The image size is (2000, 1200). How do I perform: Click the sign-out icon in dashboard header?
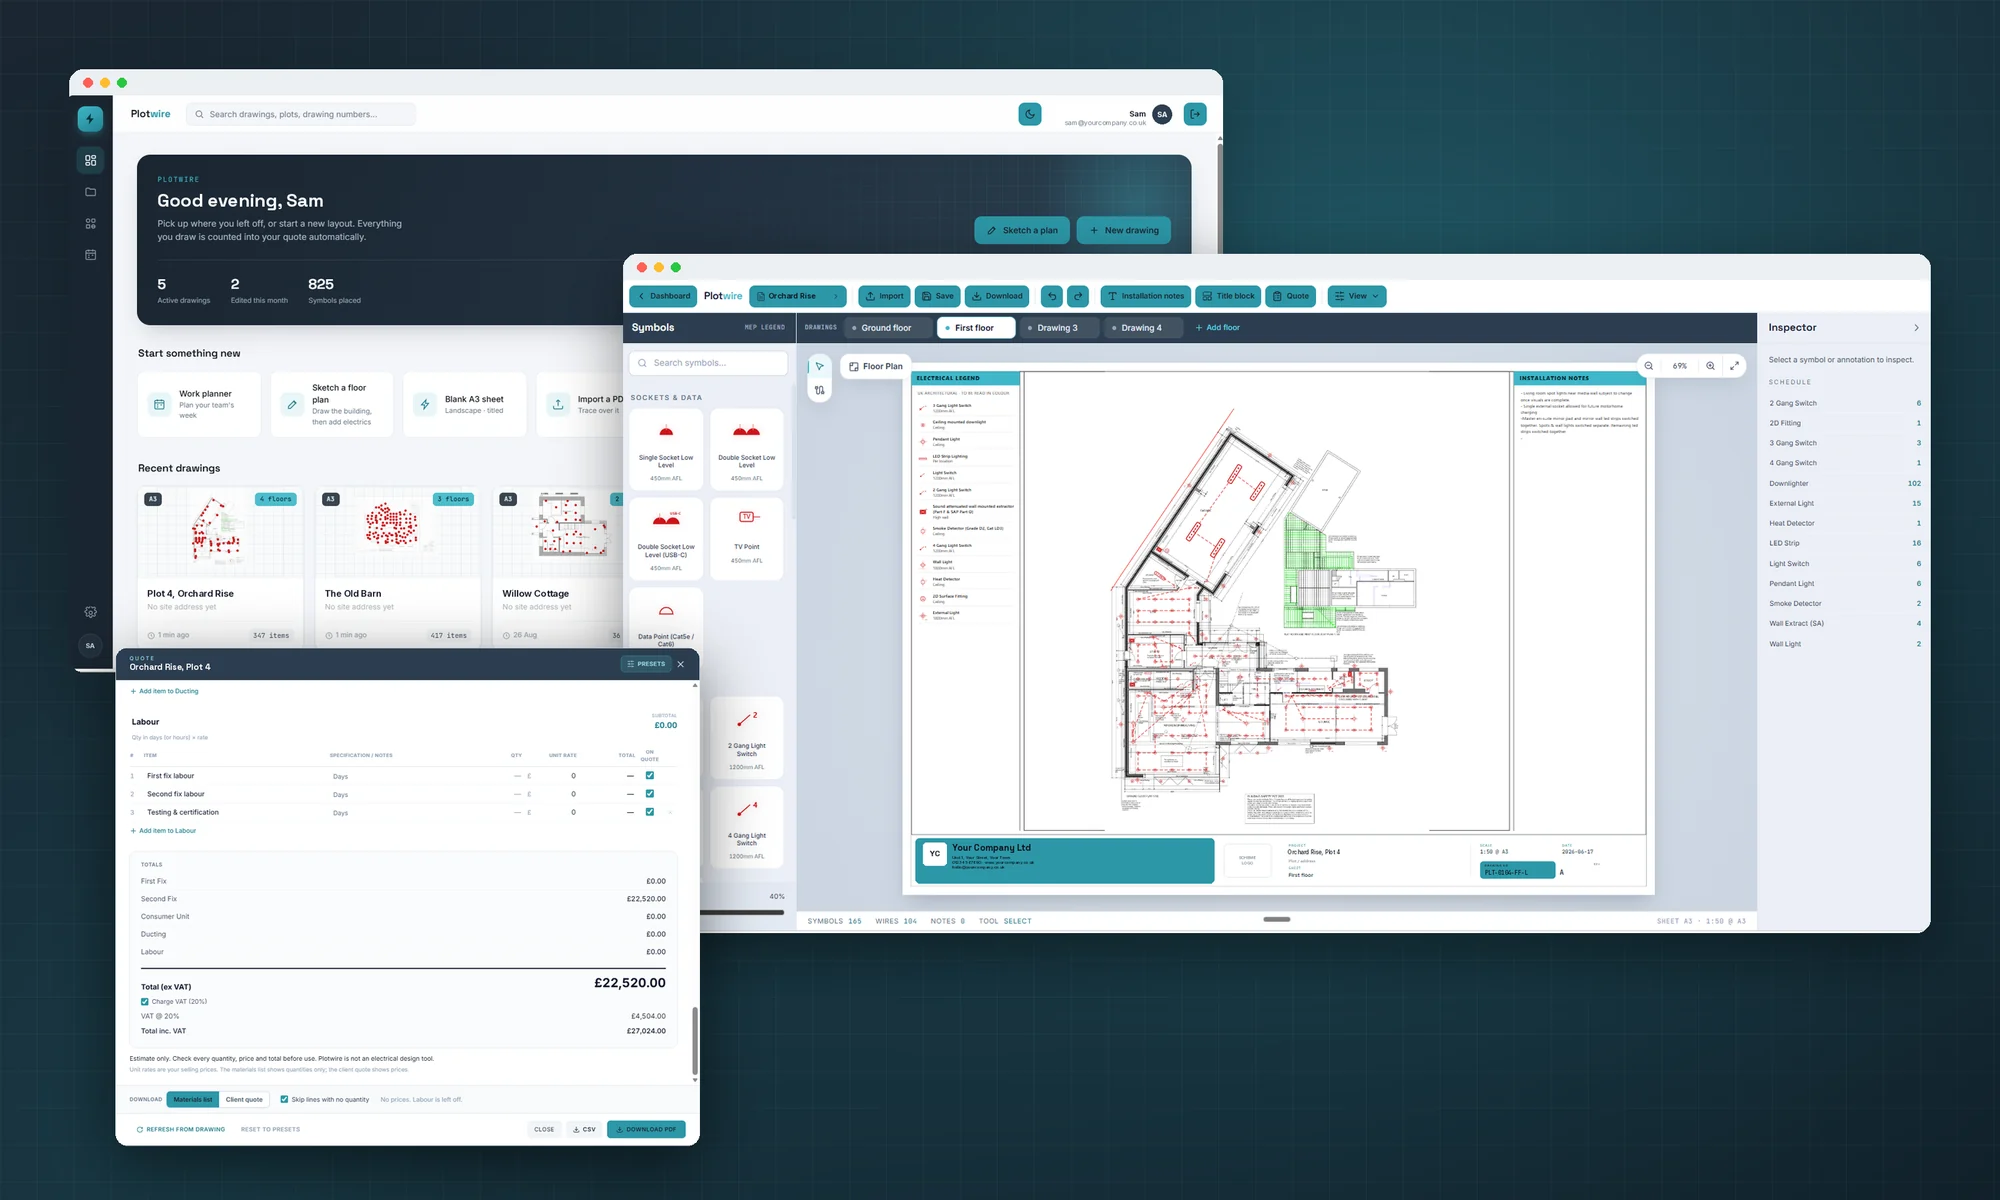pyautogui.click(x=1195, y=114)
